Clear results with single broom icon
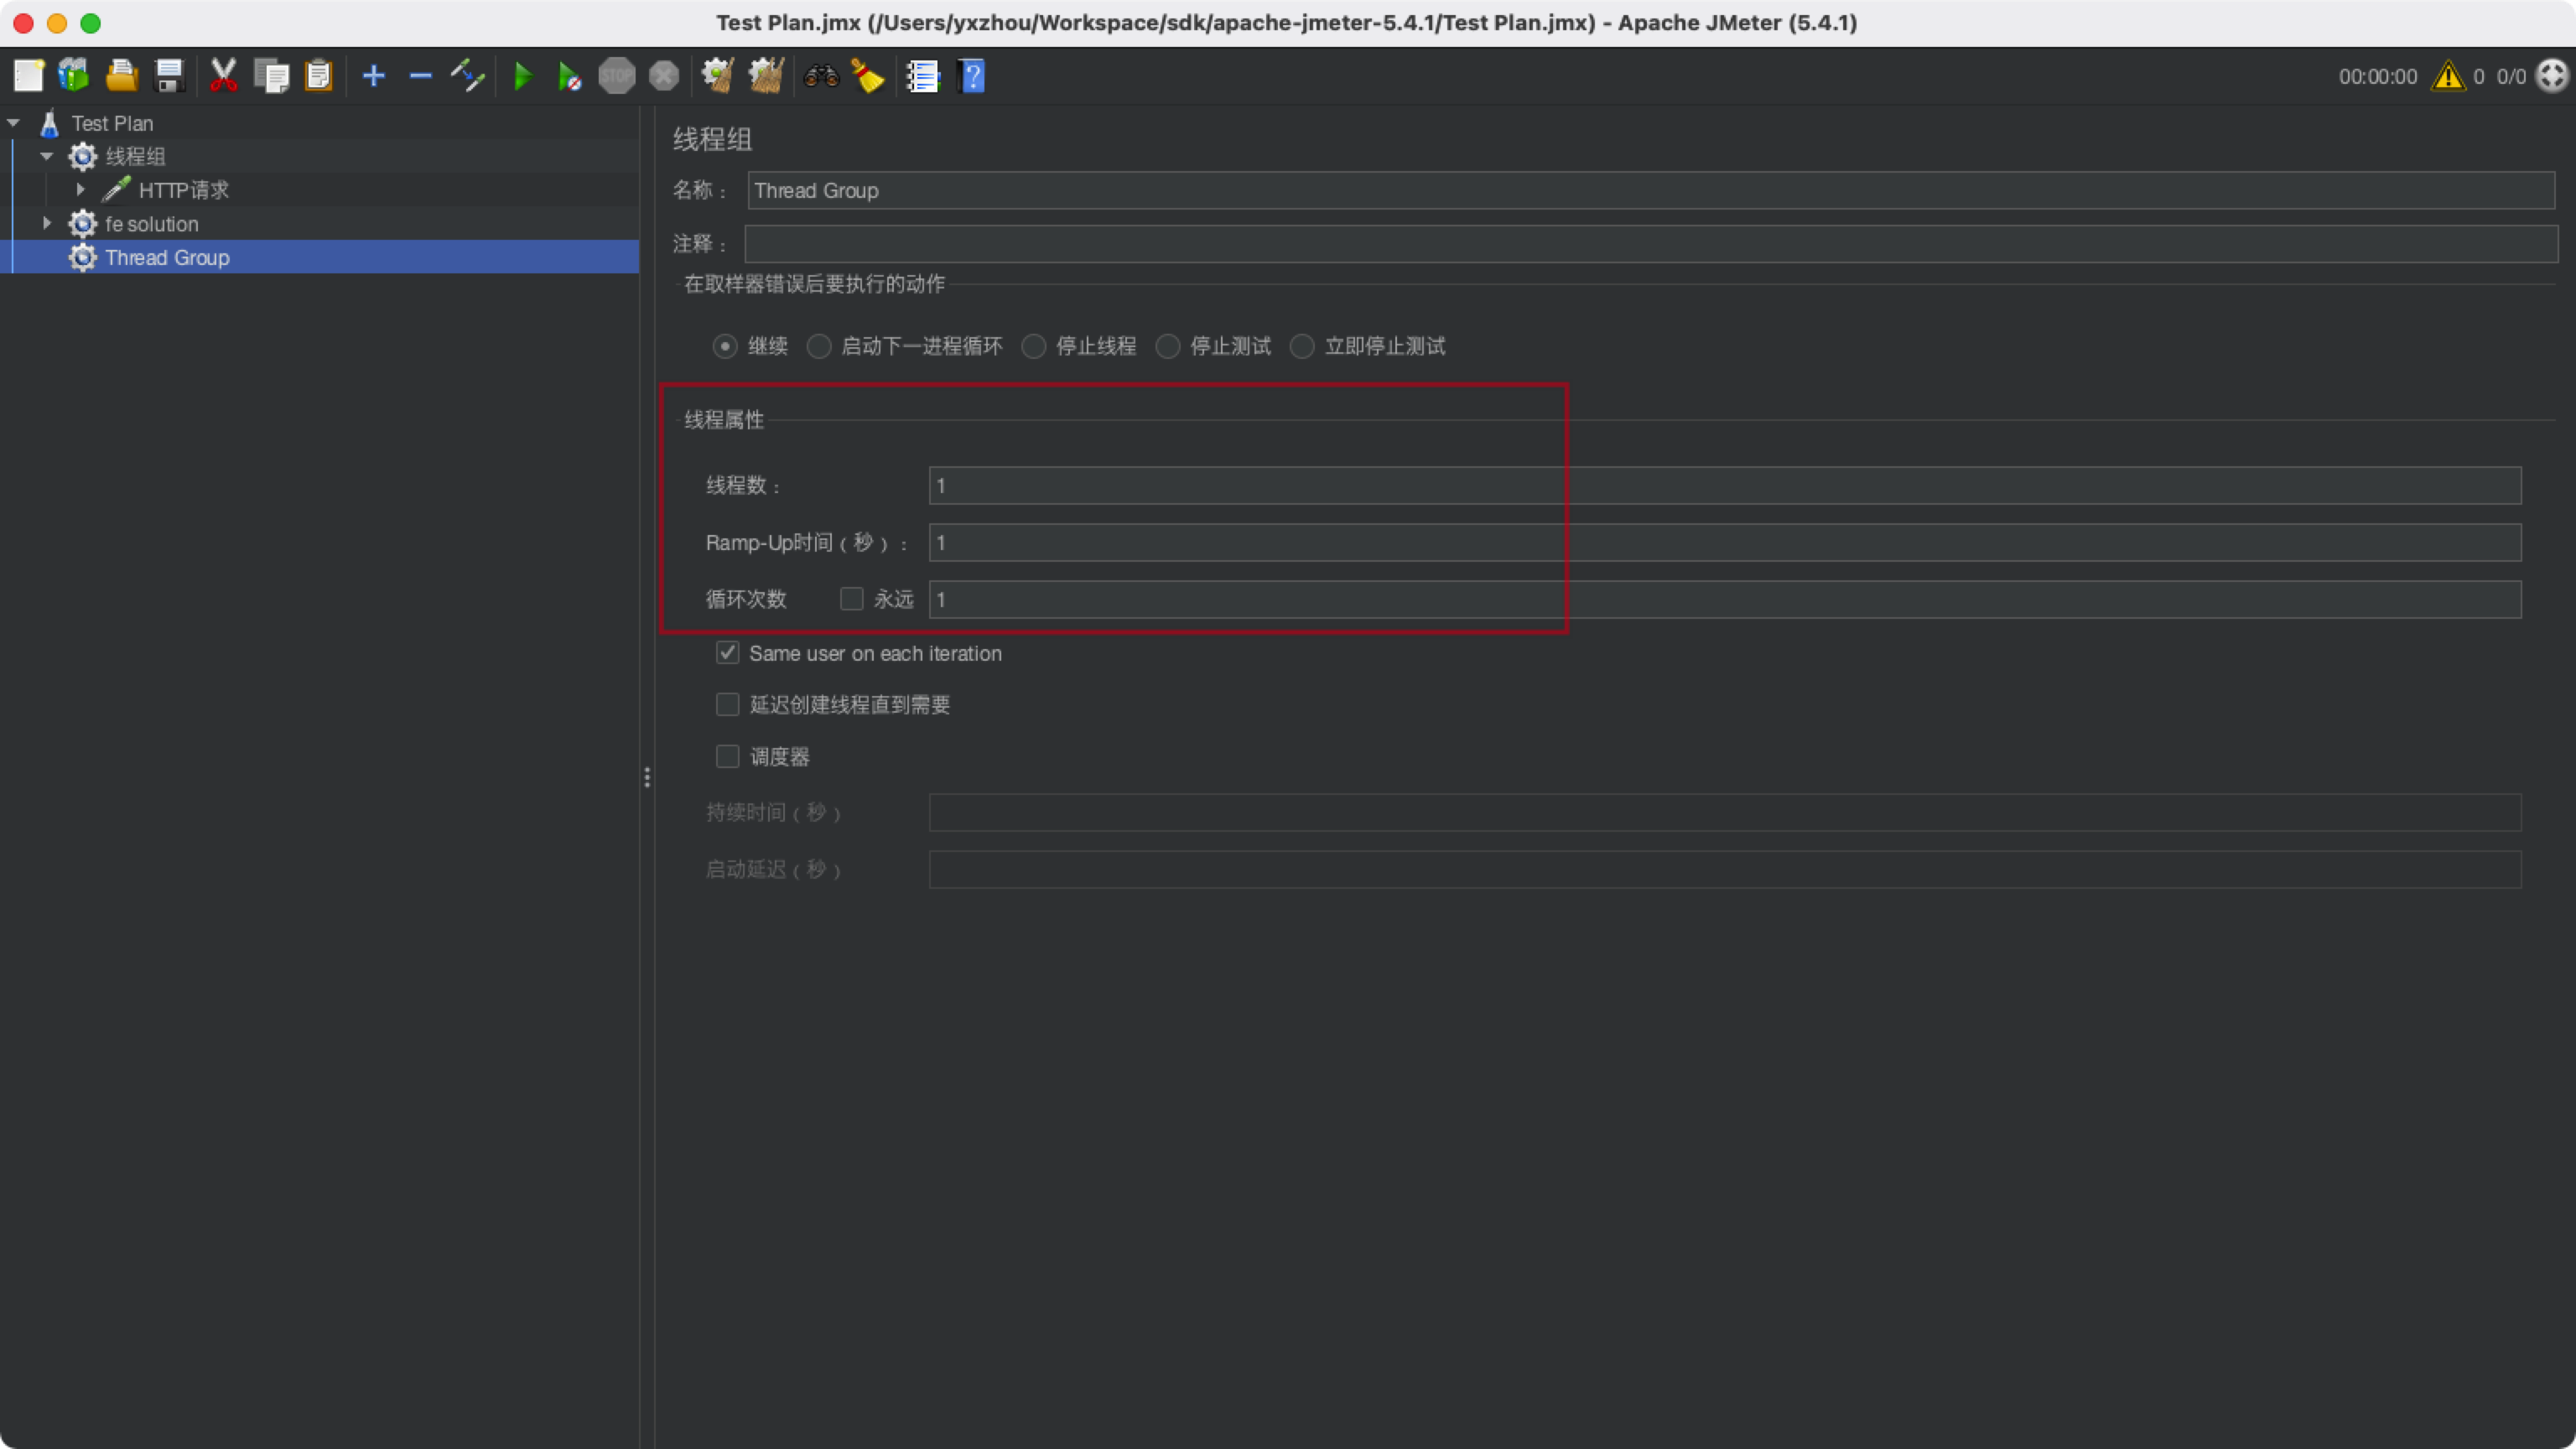Image resolution: width=2576 pixels, height=1449 pixels. [x=717, y=76]
